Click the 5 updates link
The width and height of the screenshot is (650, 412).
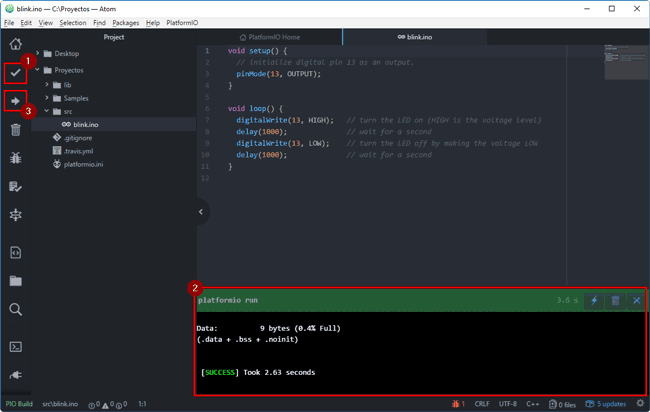pos(606,404)
